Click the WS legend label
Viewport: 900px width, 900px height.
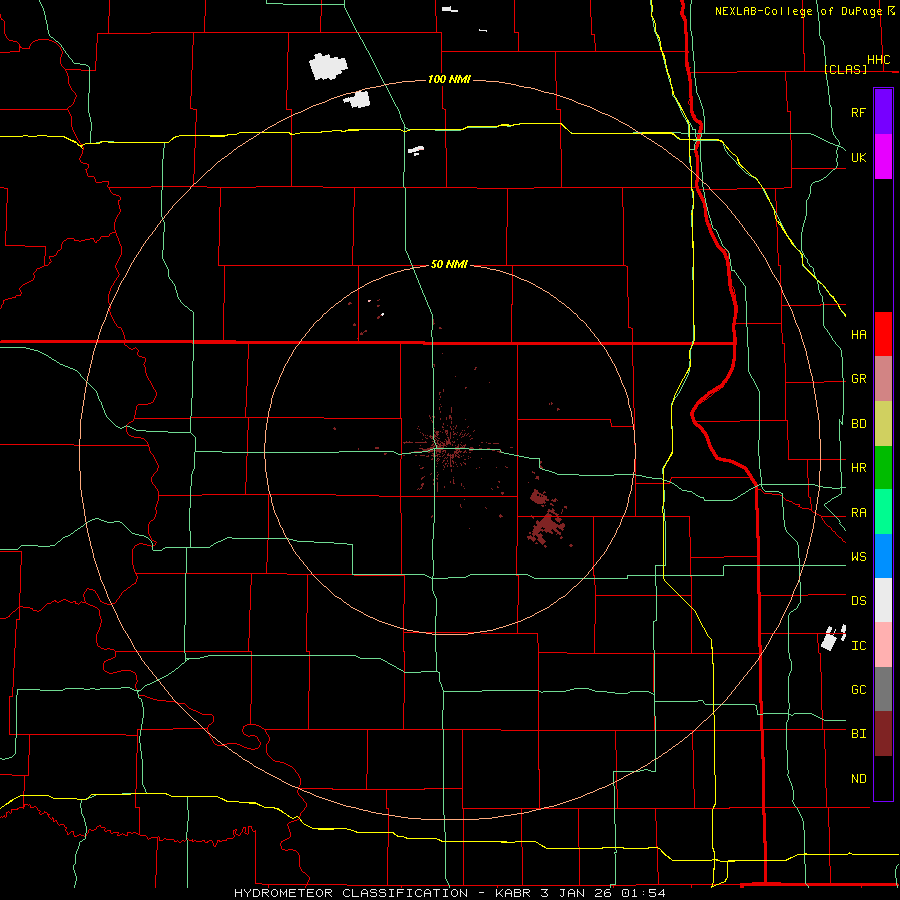tap(858, 557)
